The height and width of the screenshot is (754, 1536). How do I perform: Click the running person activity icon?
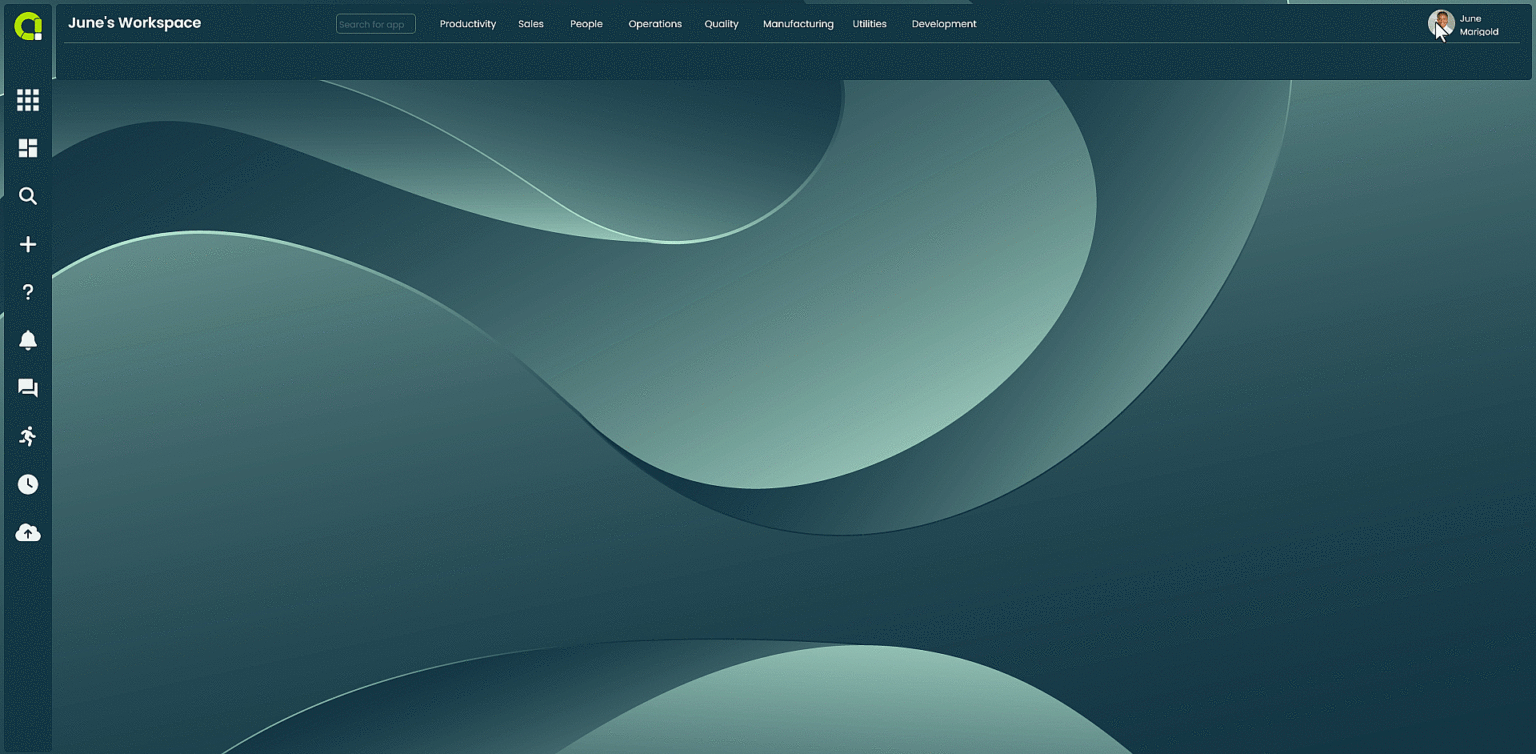(x=28, y=436)
